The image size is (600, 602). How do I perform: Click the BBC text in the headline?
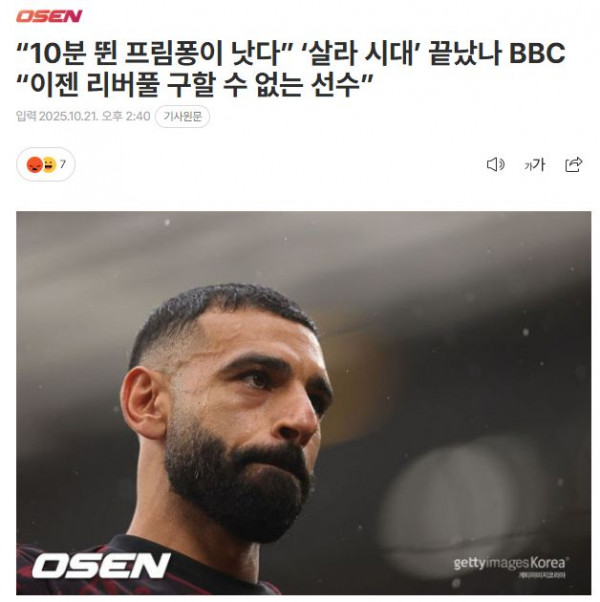coord(537,53)
